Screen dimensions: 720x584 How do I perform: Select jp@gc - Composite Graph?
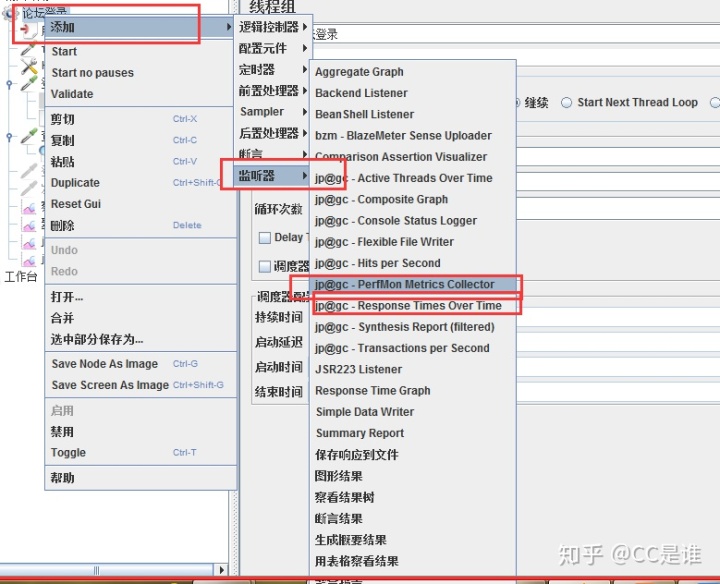(x=413, y=199)
